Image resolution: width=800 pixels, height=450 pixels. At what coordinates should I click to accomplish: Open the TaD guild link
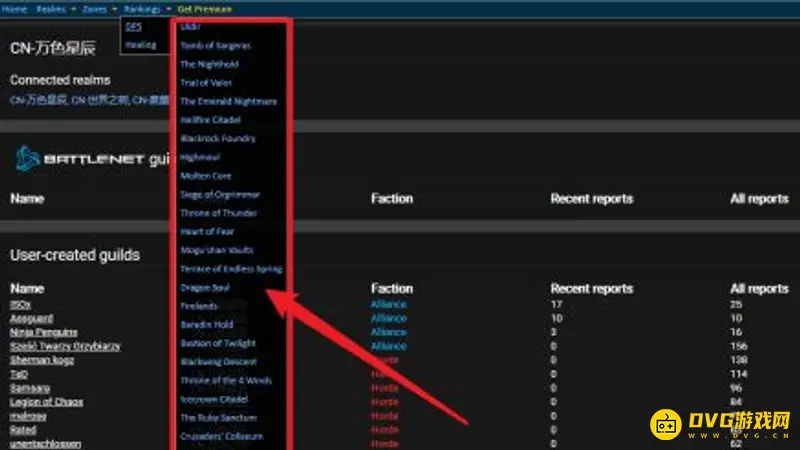[19, 374]
